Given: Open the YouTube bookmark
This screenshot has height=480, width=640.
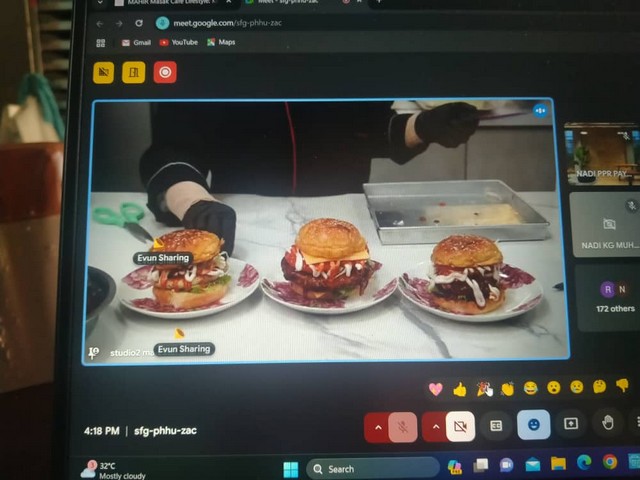Looking at the screenshot, I should [x=178, y=43].
